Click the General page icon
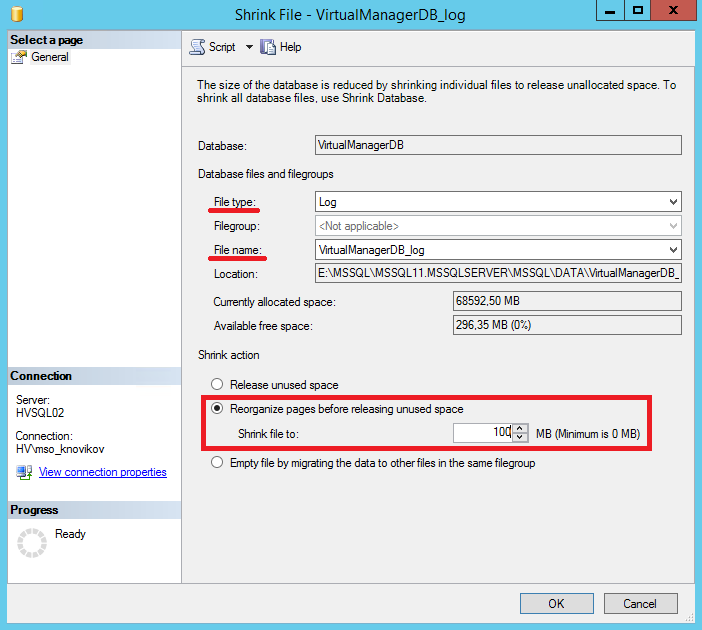Viewport: 702px width, 630px height. coord(19,57)
